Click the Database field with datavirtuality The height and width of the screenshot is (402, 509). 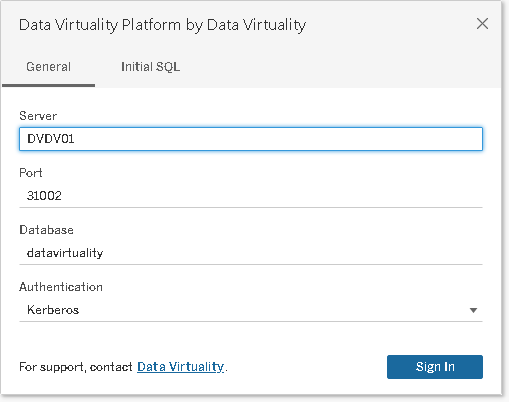tap(251, 253)
